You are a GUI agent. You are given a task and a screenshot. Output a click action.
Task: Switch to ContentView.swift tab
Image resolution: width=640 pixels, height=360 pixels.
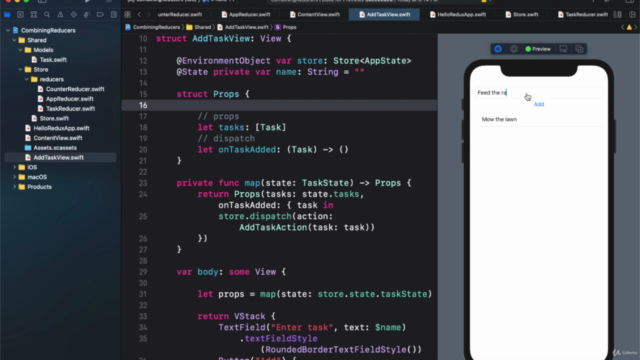315,15
